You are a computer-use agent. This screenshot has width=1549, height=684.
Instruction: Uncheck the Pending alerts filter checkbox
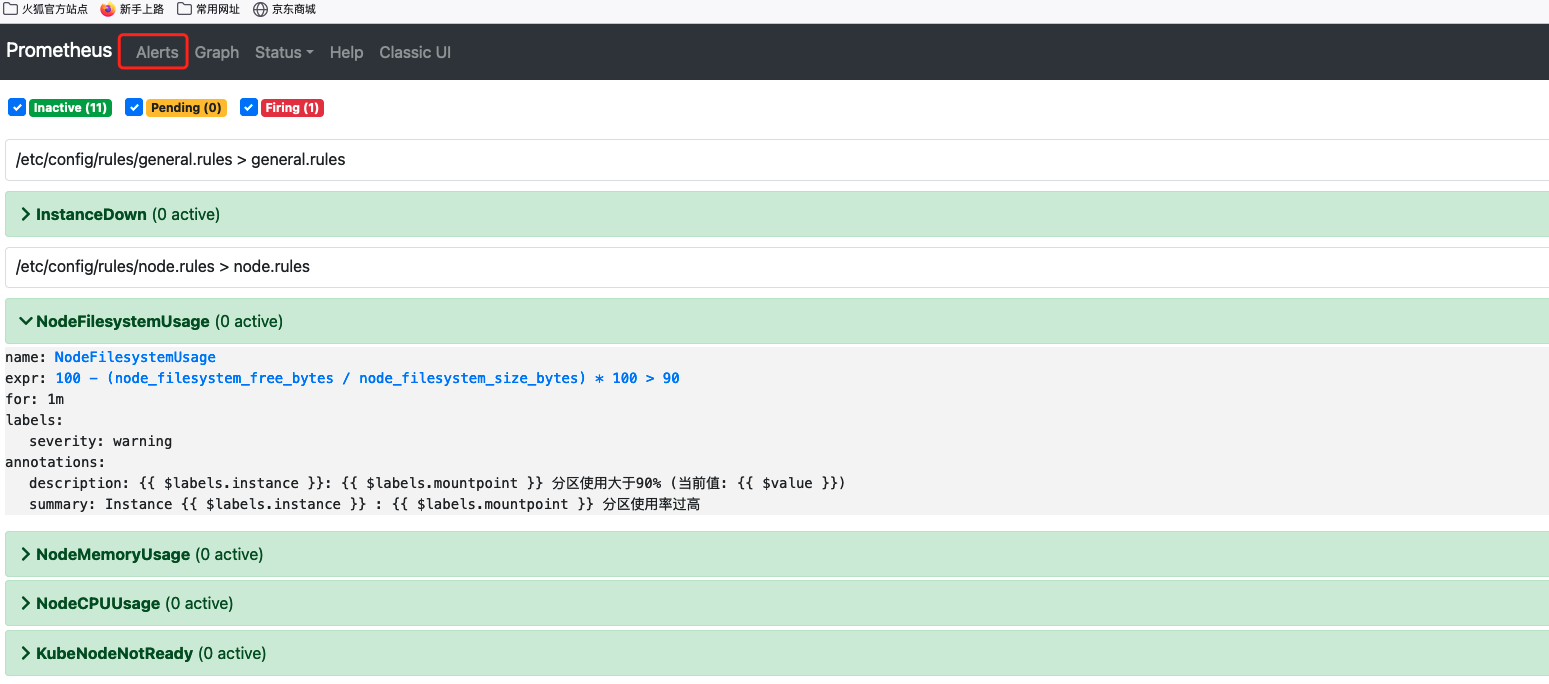tap(133, 107)
